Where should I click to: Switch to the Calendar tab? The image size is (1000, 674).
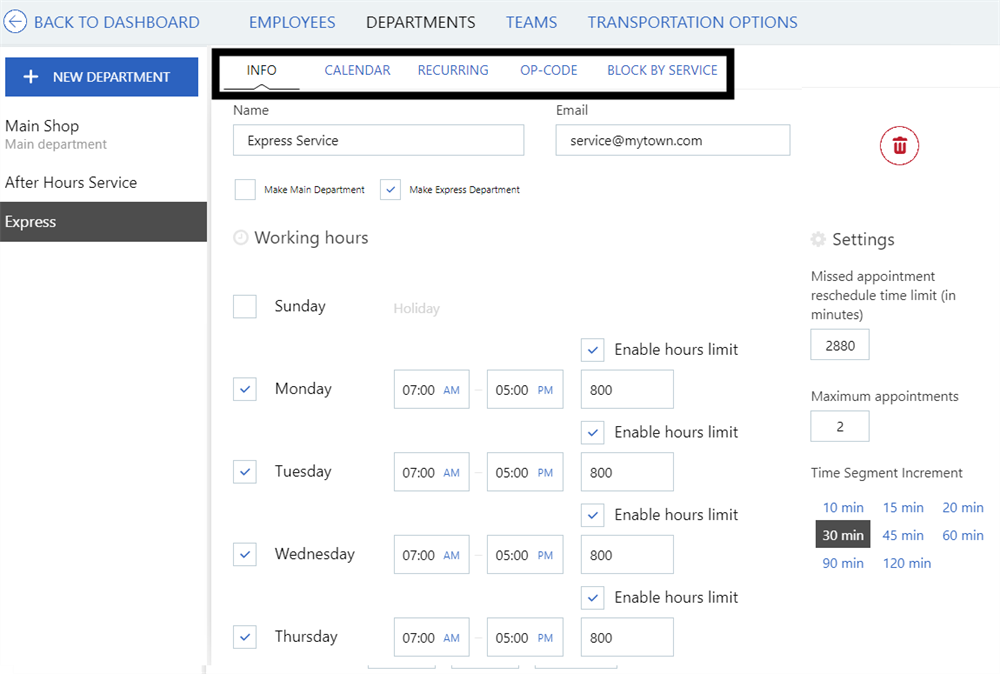tap(357, 70)
